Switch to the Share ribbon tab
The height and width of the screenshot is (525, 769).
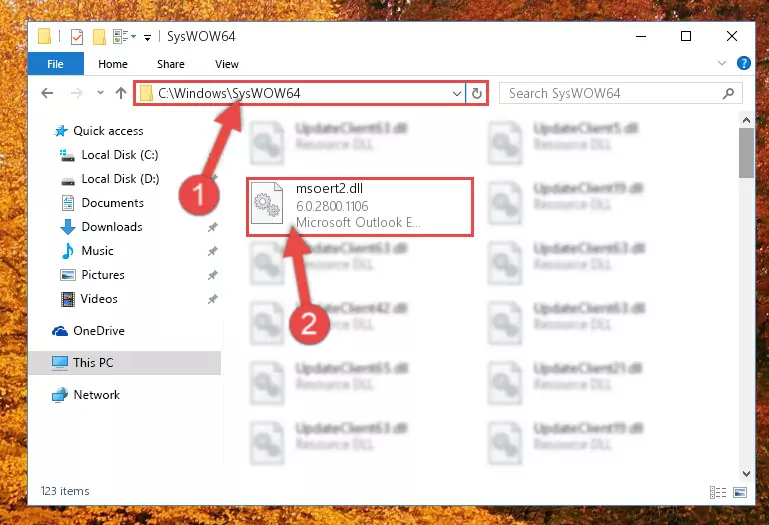(171, 64)
